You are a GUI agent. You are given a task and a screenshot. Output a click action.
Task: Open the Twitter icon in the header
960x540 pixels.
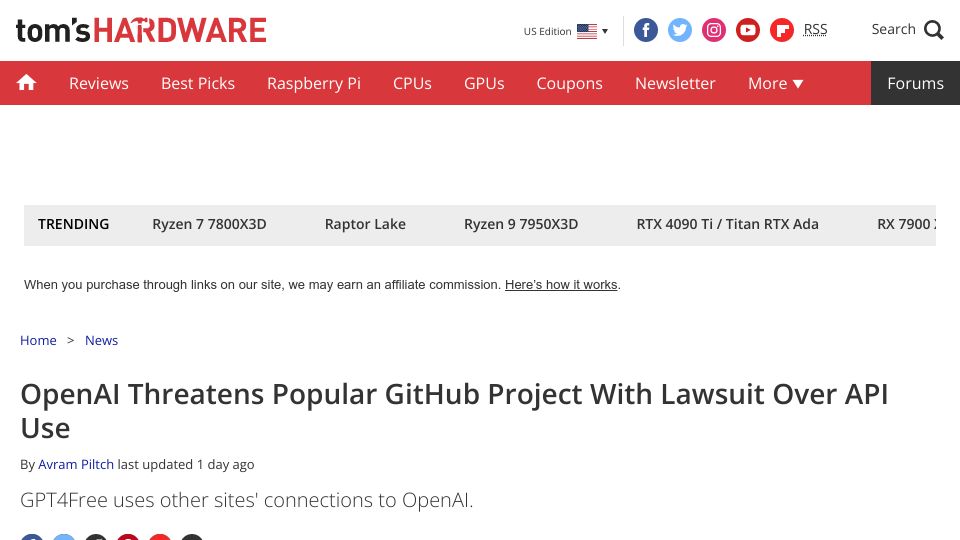(680, 30)
